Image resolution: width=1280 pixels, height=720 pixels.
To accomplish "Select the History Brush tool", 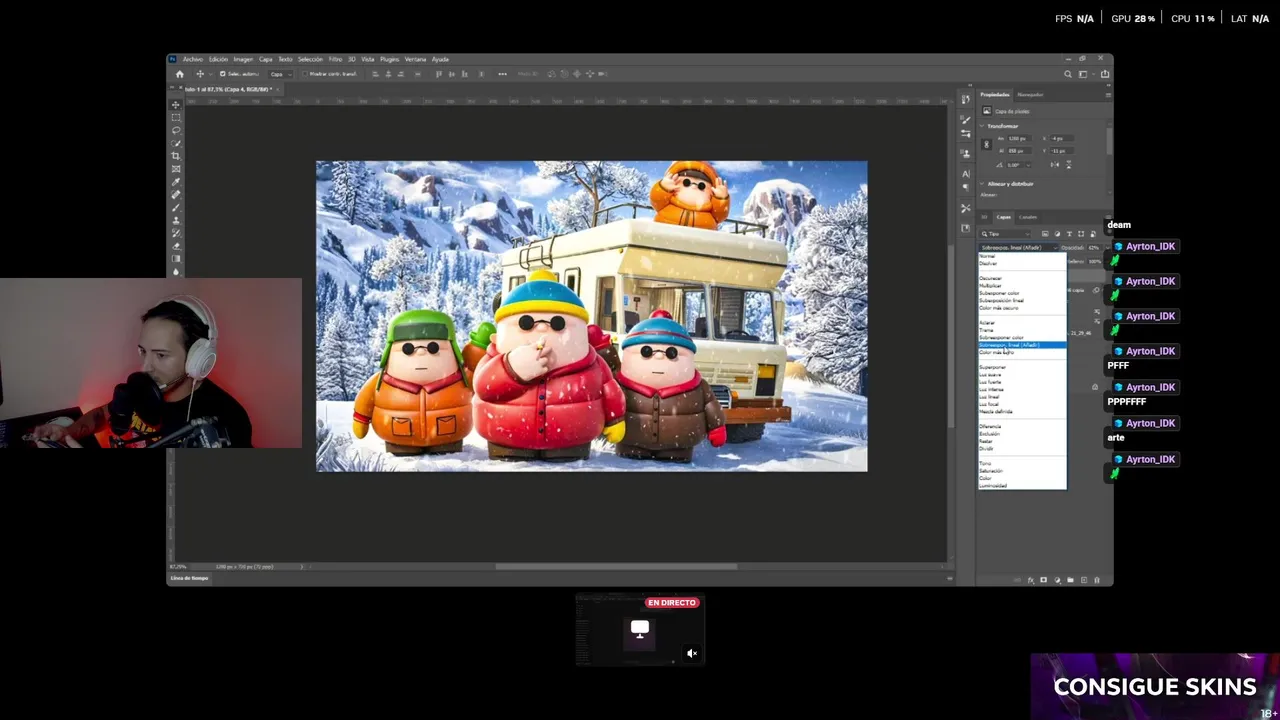I will point(176,233).
